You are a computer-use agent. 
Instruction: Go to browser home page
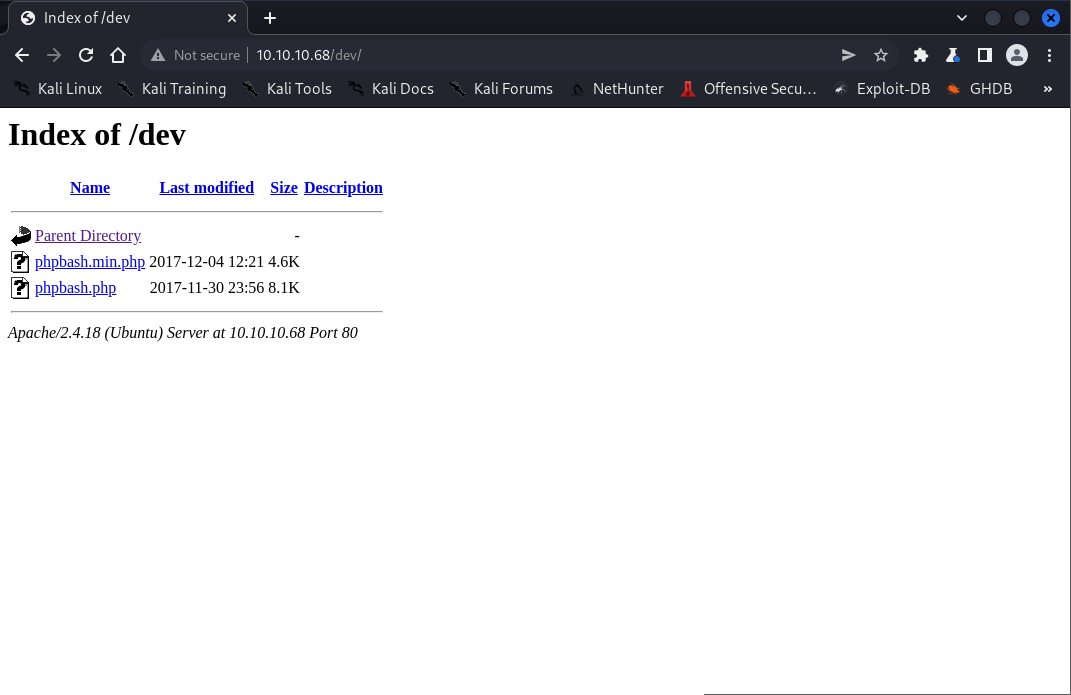[118, 55]
